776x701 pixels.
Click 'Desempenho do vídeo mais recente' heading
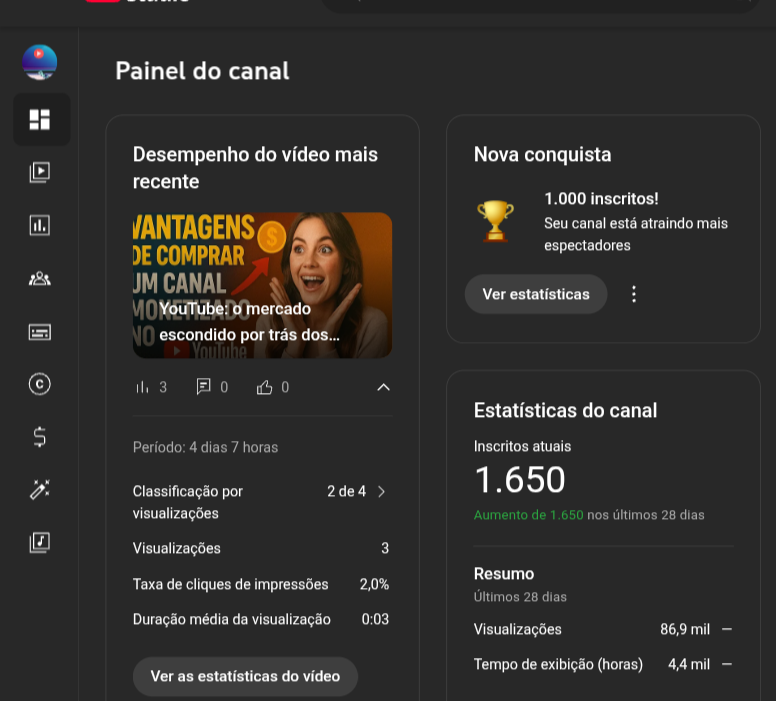255,168
